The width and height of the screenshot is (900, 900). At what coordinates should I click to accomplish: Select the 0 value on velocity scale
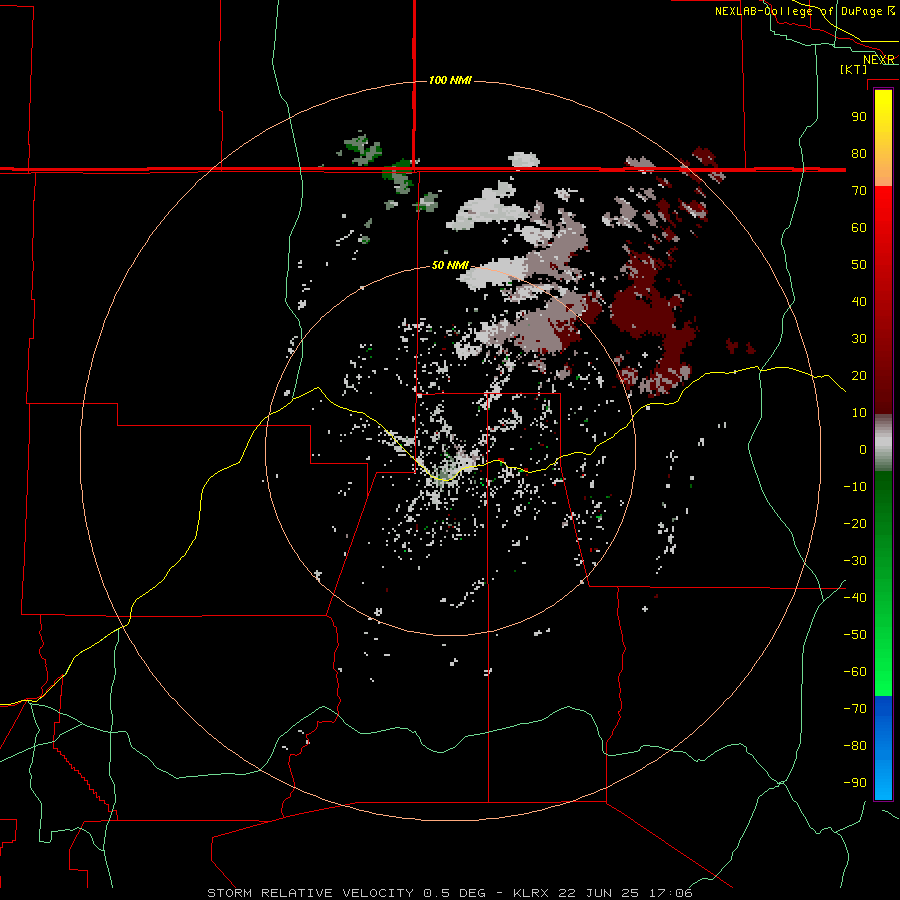(863, 450)
